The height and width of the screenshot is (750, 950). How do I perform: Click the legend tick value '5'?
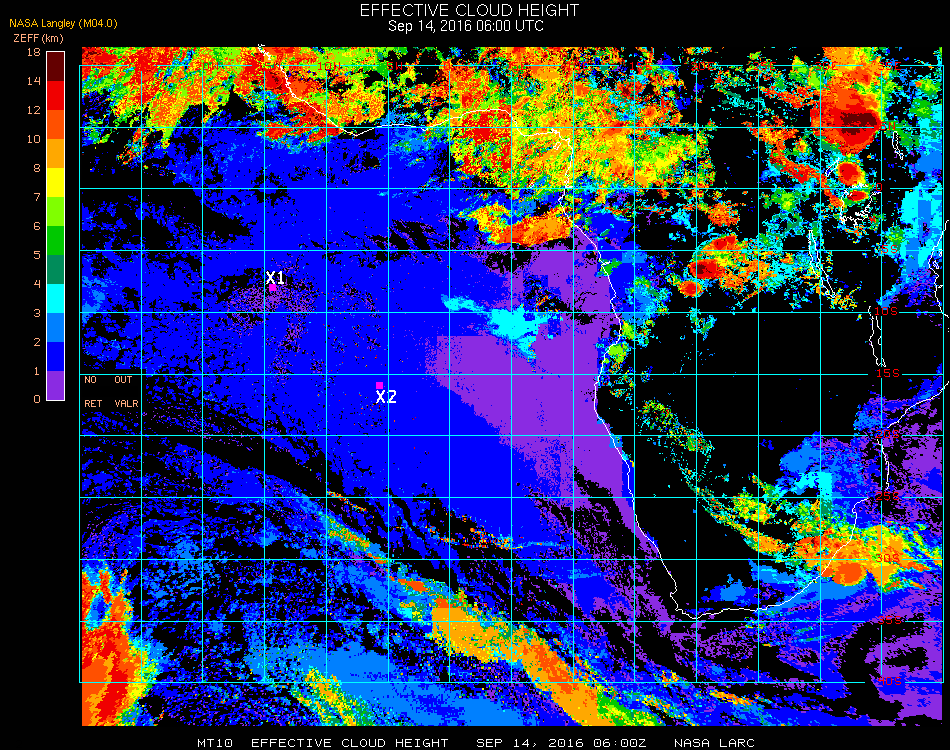point(37,255)
